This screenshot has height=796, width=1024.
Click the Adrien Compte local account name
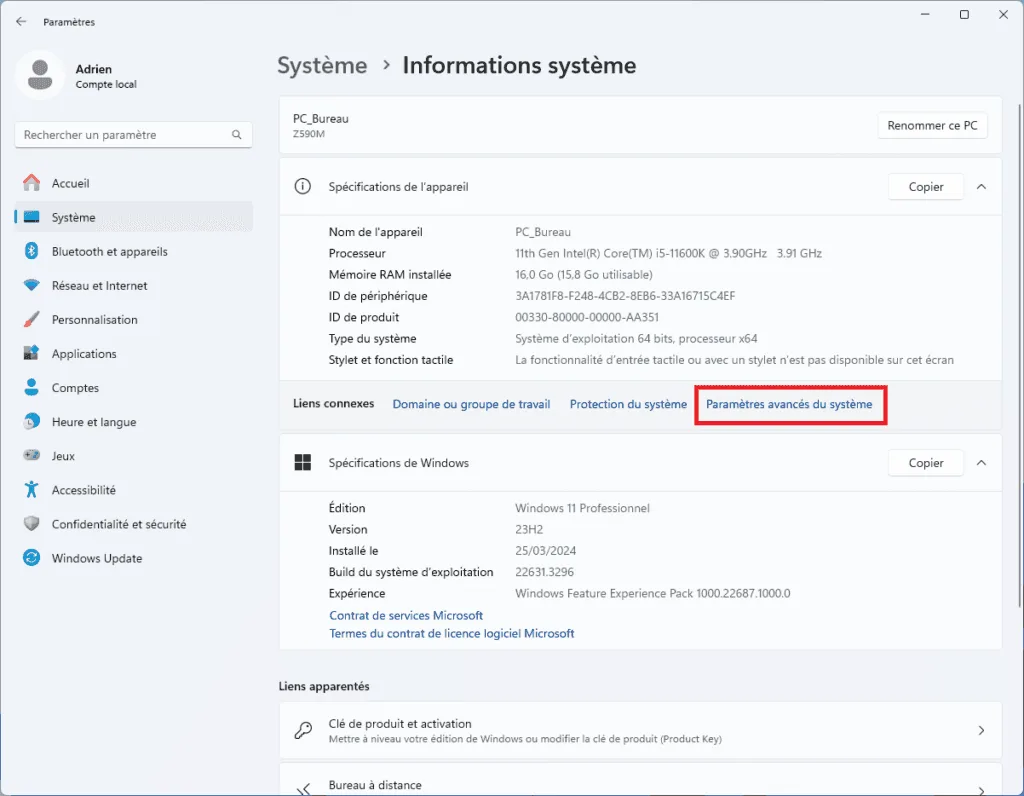coord(106,76)
